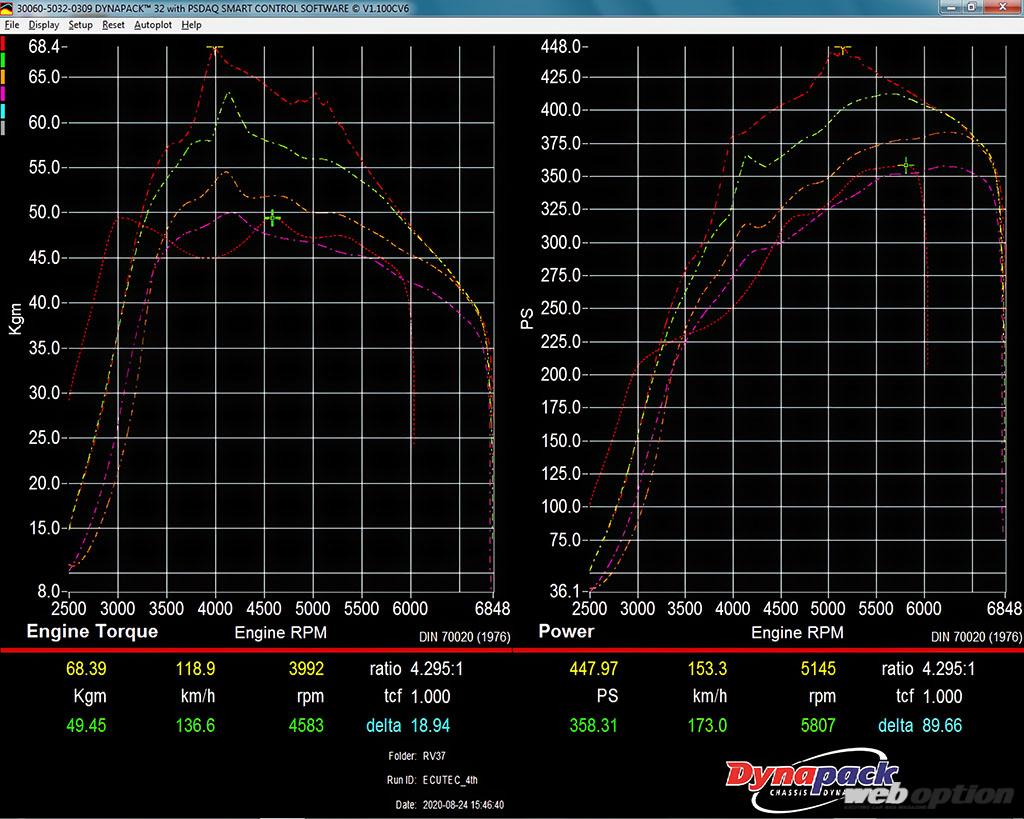Restore down the Dynapack window
The image size is (1024, 819).
pos(970,8)
